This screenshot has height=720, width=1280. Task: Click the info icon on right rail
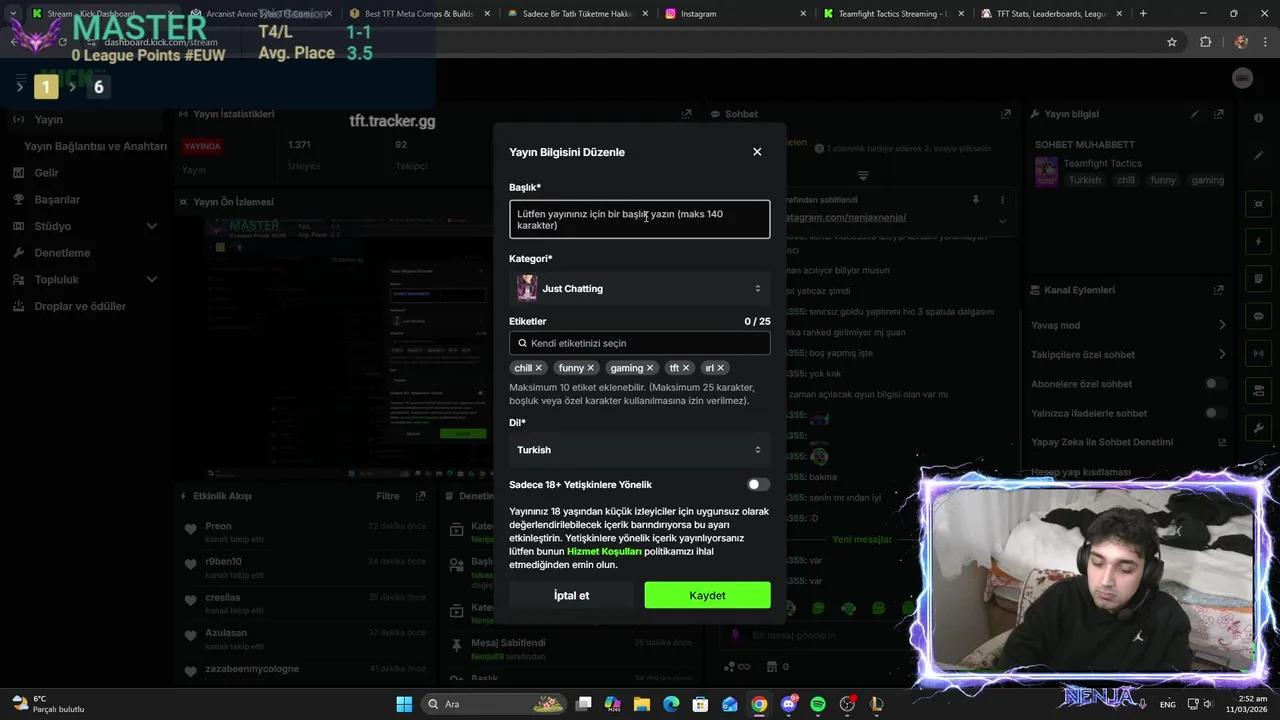click(1258, 118)
